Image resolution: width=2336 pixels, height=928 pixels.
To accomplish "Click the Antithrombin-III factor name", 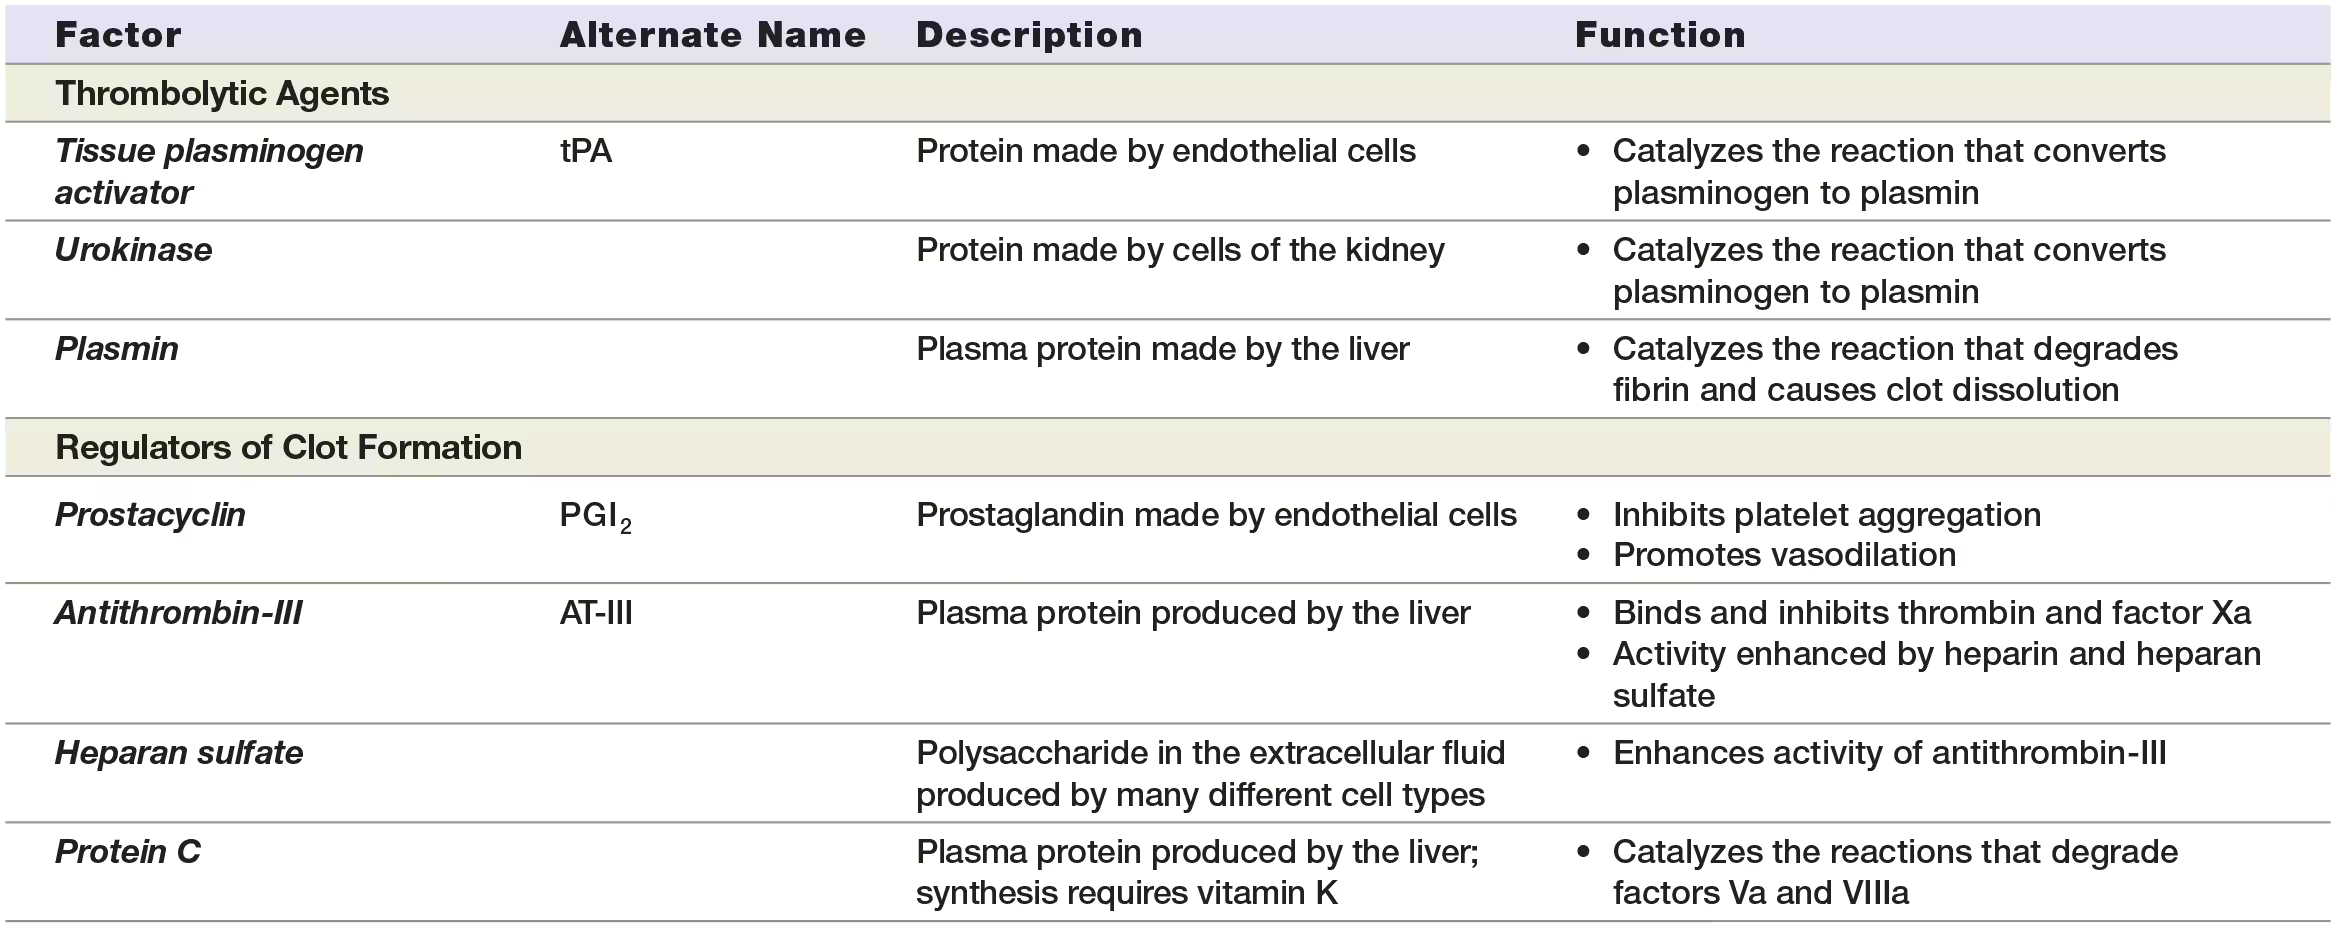I will [x=178, y=613].
